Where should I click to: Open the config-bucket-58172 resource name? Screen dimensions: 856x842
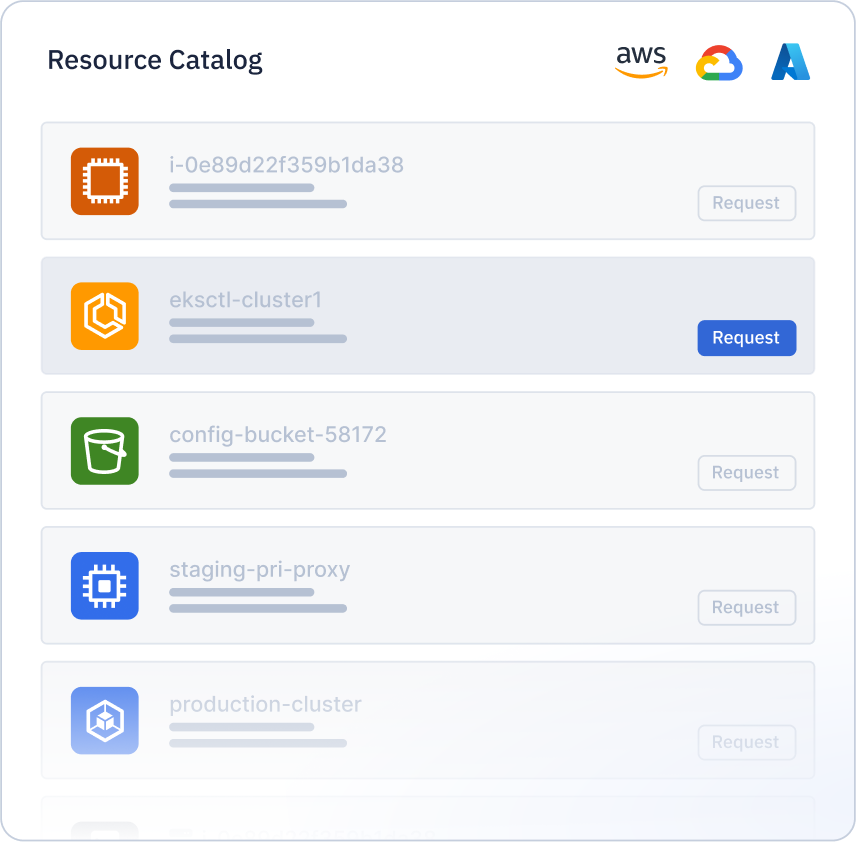tap(278, 435)
